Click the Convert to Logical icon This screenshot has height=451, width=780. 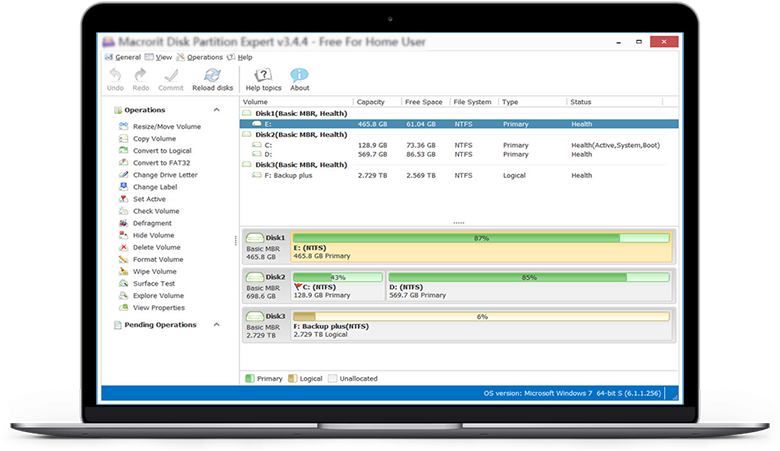coord(123,150)
